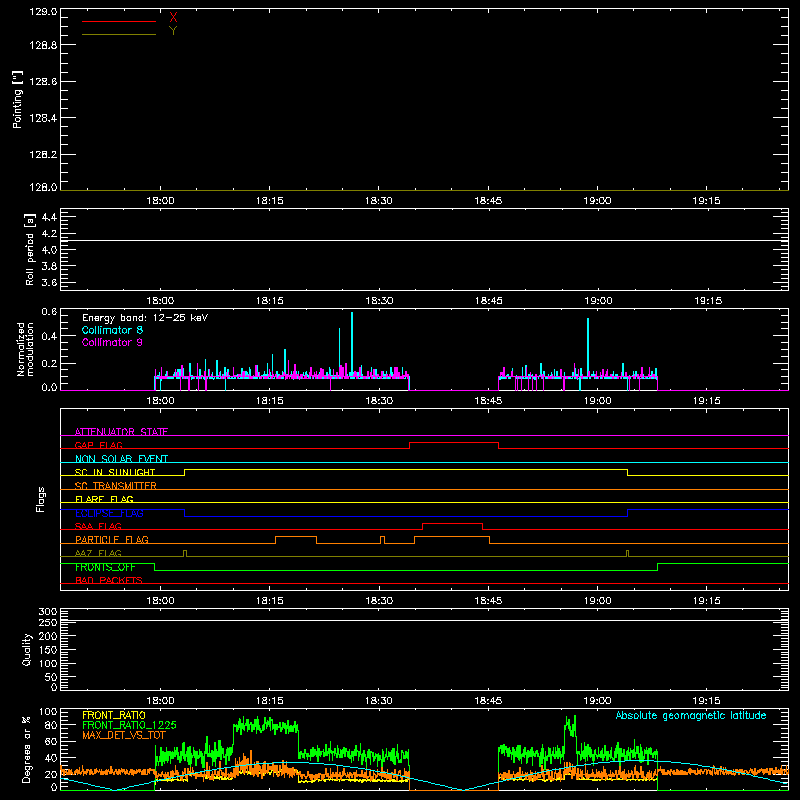The width and height of the screenshot is (800, 800).
Task: Click the magenta "Collimator 9" legend label
Action: click(x=112, y=342)
